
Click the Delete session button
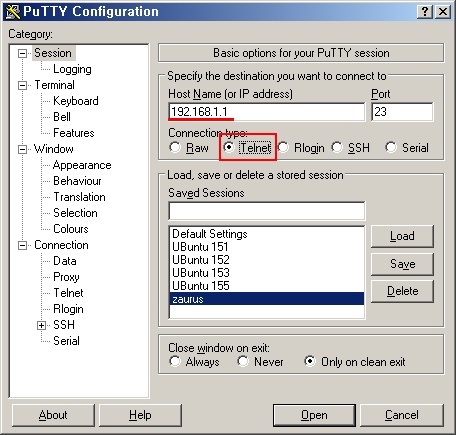click(402, 291)
